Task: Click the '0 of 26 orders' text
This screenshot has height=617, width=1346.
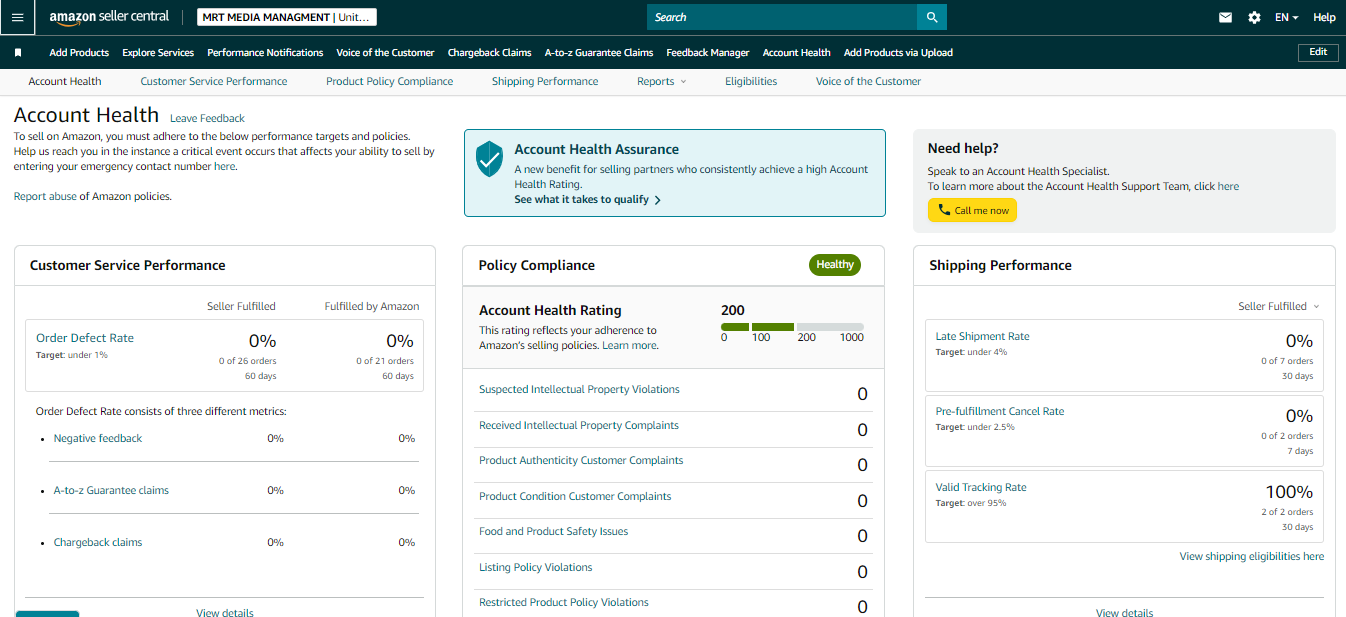Action: point(248,361)
